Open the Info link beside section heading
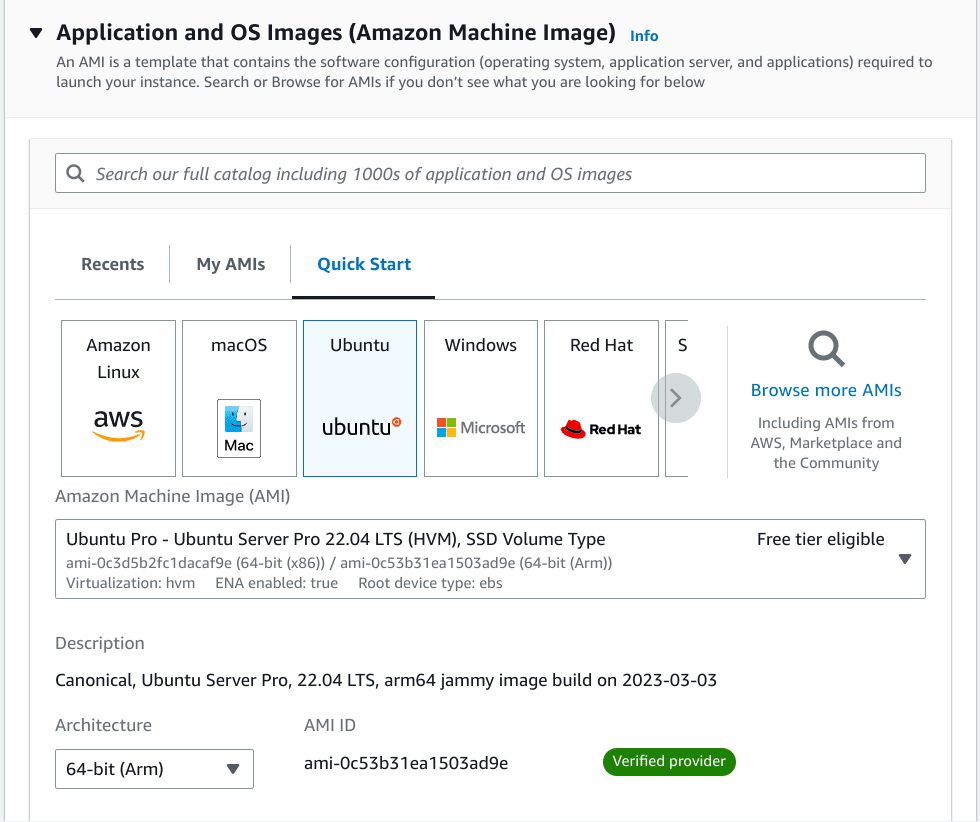Viewport: 980px width, 822px height. [644, 36]
